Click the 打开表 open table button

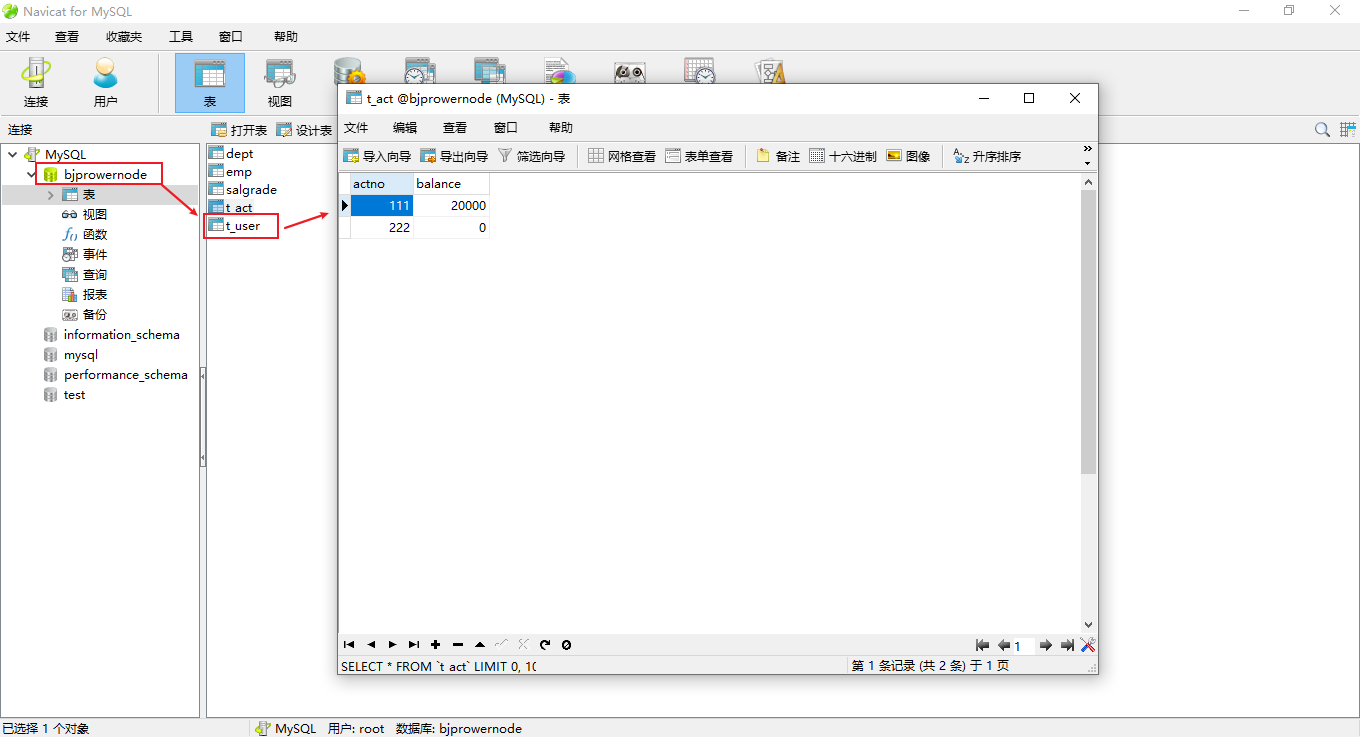tap(239, 130)
